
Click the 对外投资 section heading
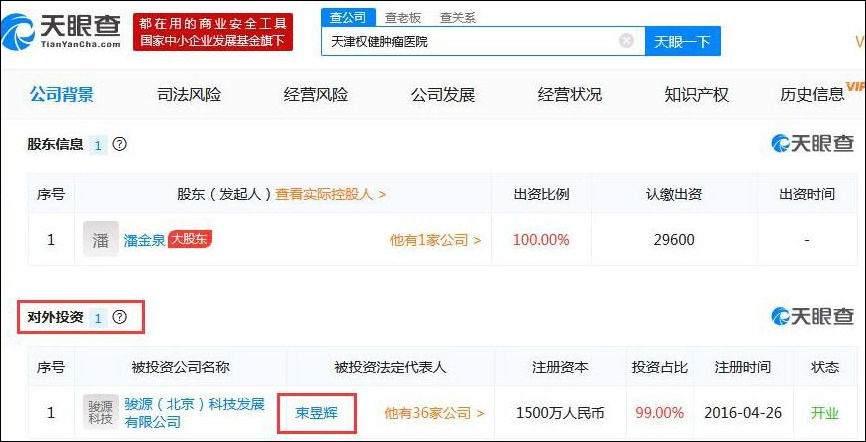(55, 317)
